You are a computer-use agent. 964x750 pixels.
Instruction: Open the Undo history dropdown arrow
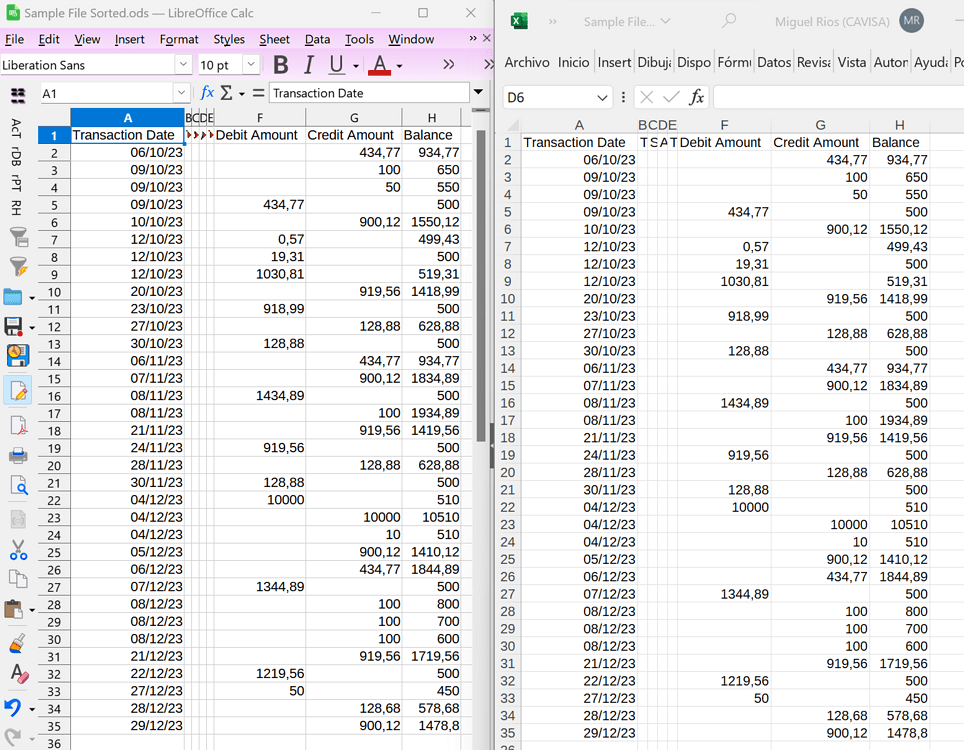pyautogui.click(x=31, y=709)
